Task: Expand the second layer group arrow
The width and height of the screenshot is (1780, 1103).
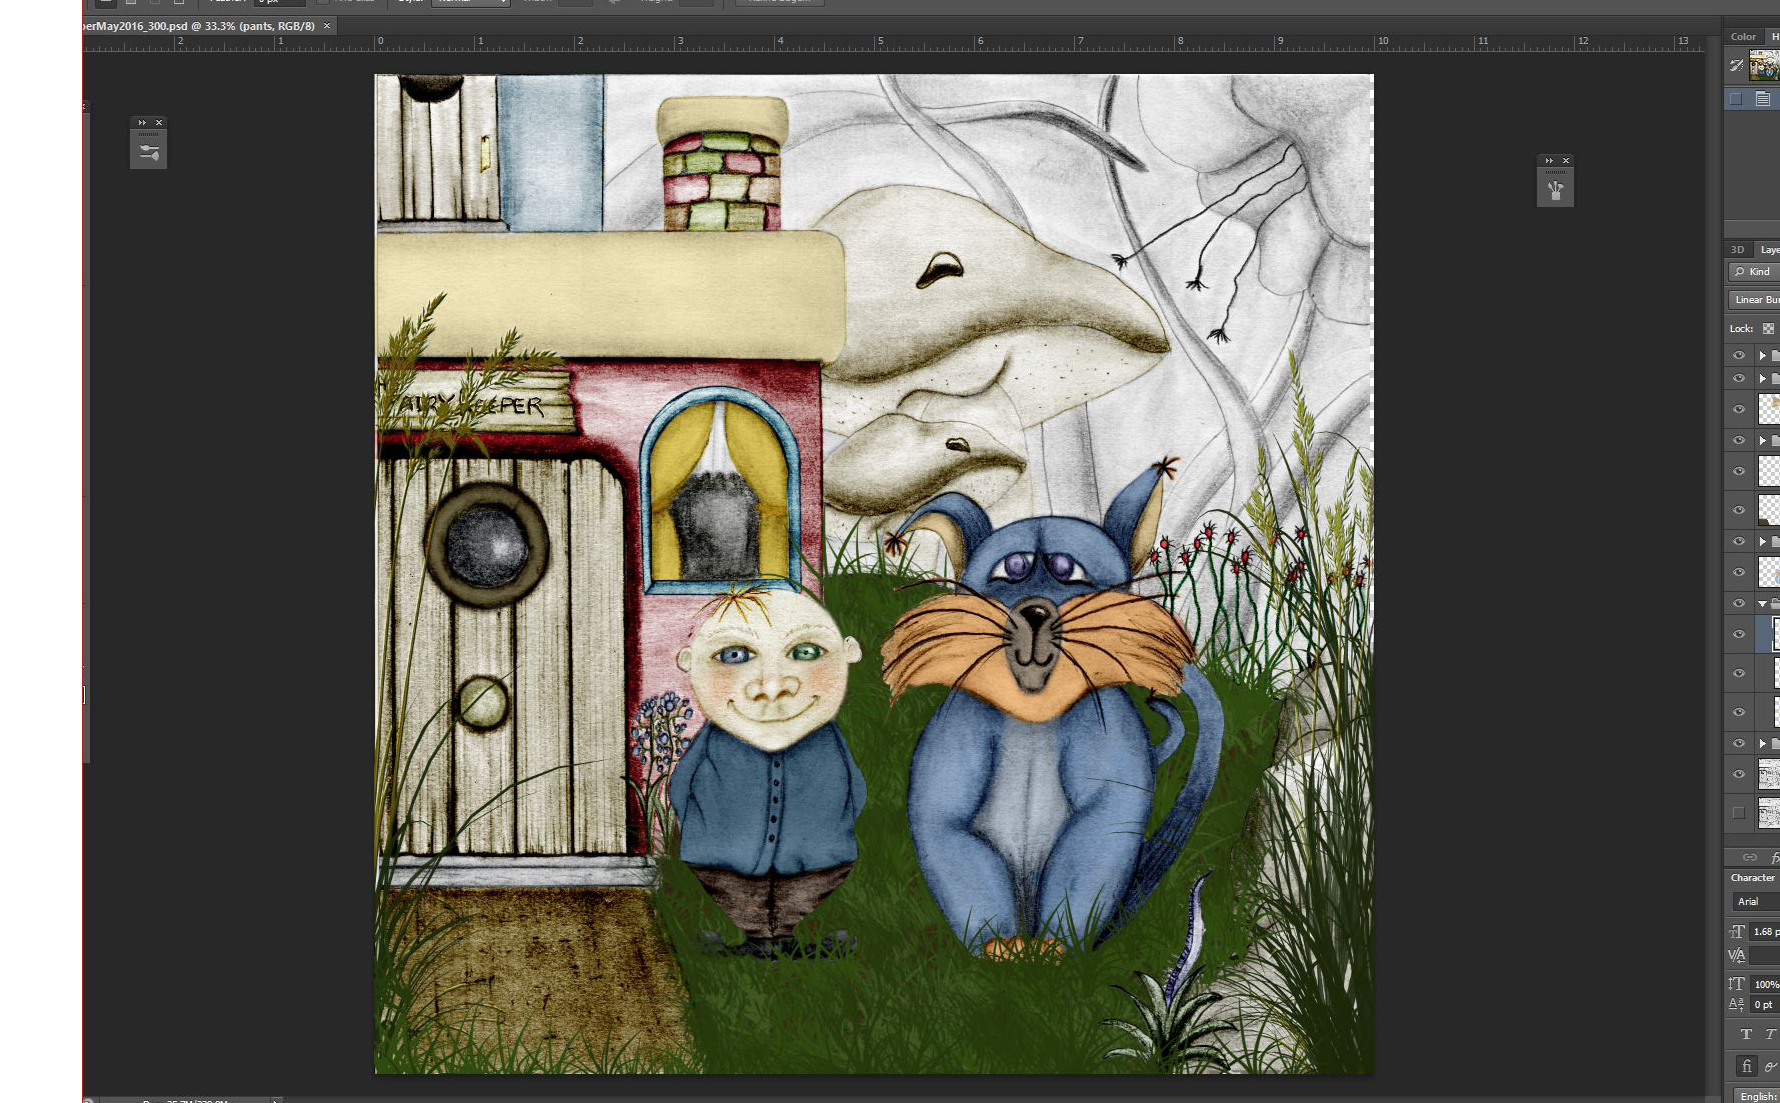Action: point(1762,378)
